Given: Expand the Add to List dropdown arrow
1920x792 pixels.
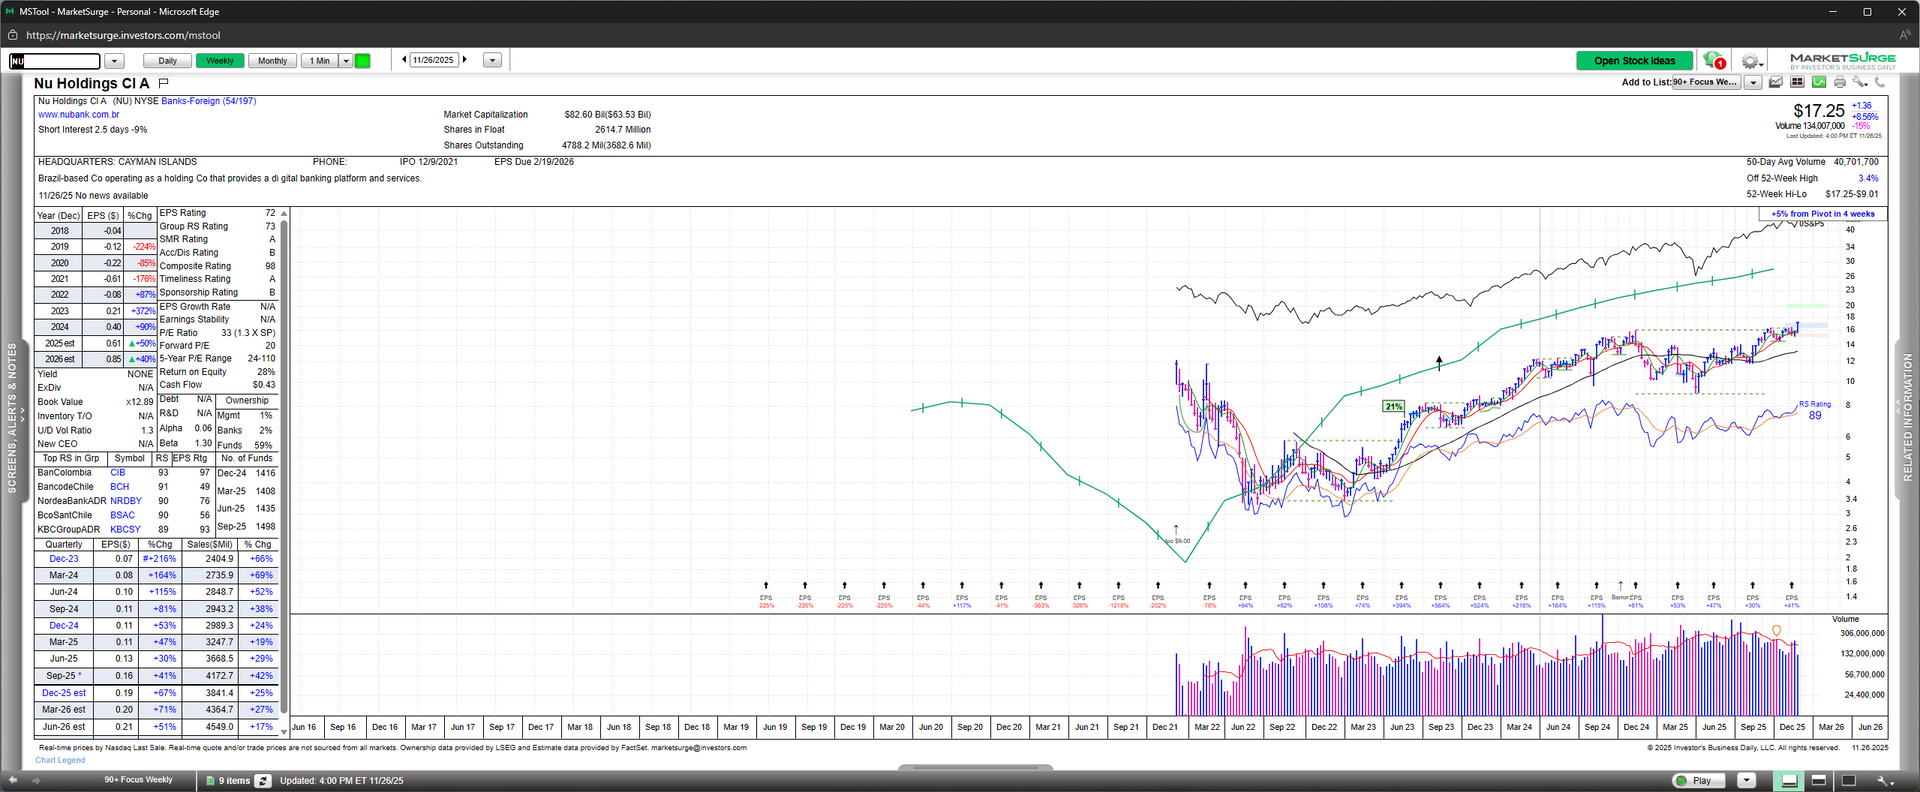Looking at the screenshot, I should [1753, 82].
